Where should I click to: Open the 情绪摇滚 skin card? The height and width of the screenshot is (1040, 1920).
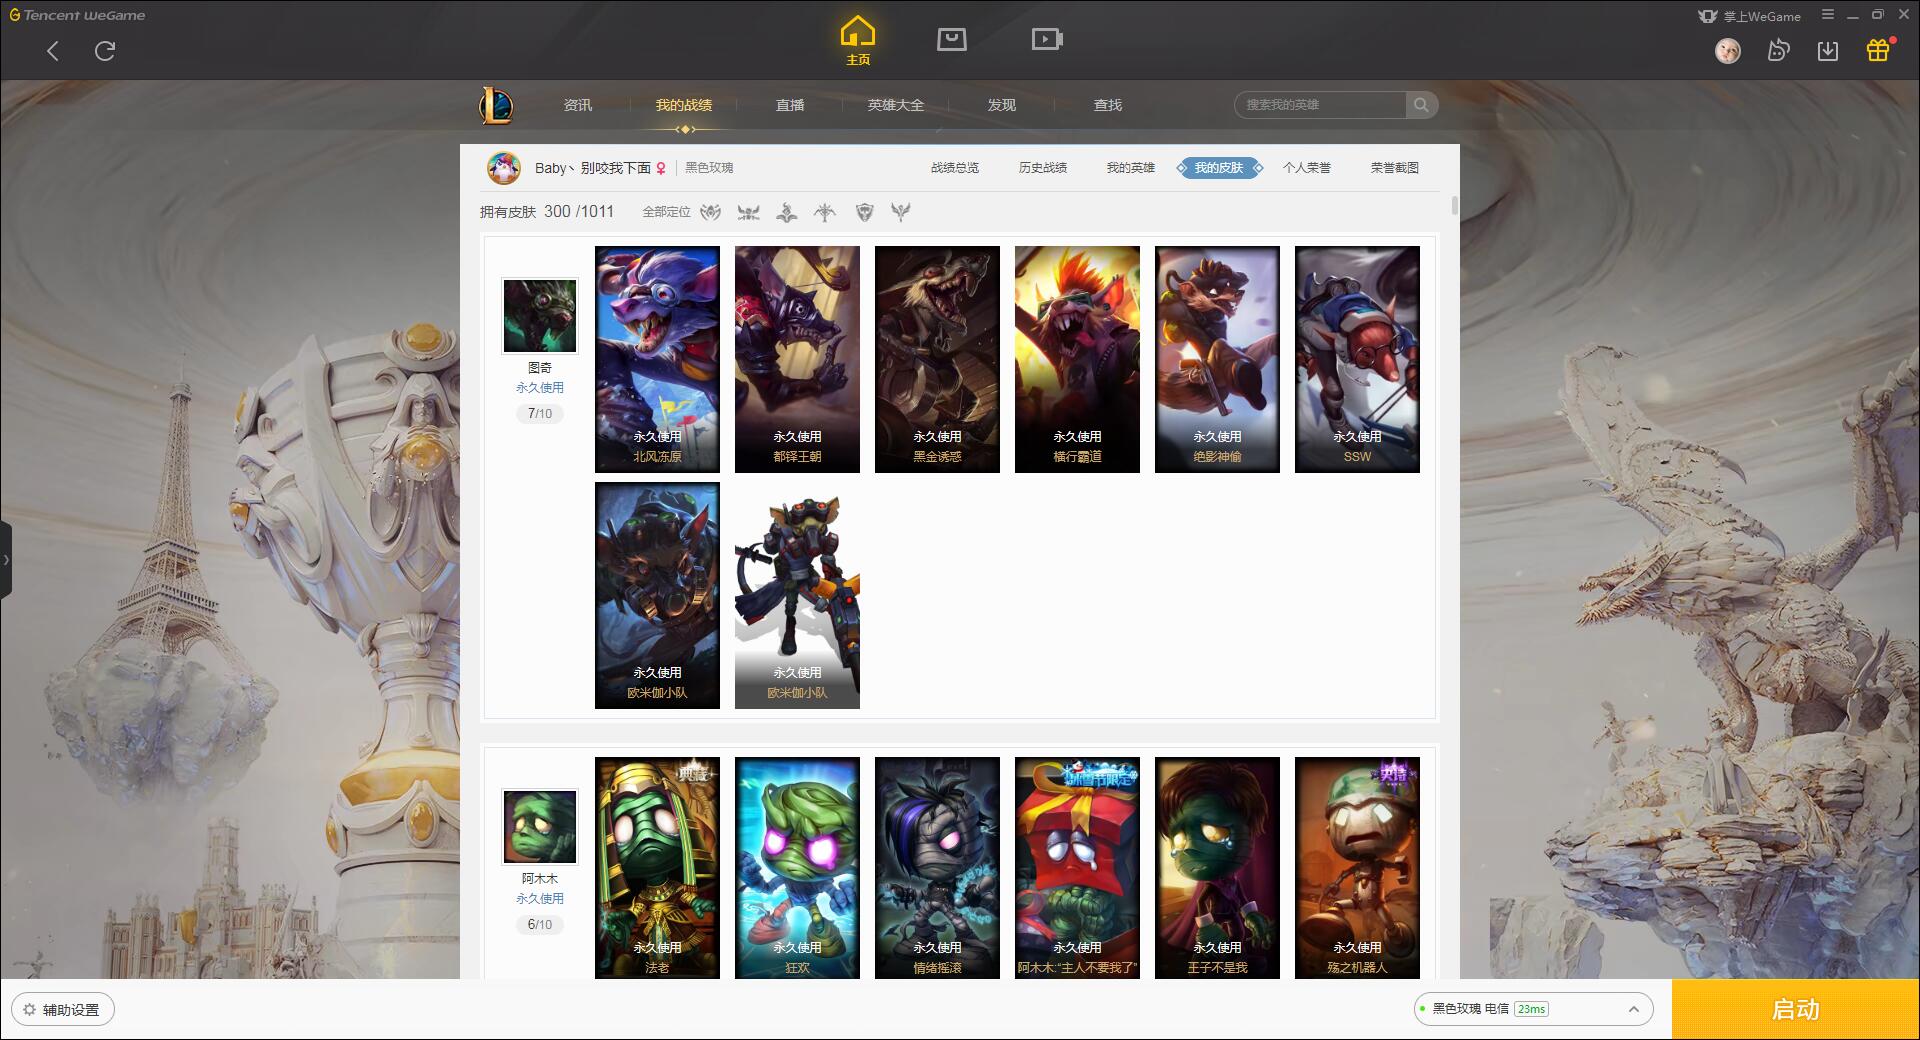click(x=937, y=867)
